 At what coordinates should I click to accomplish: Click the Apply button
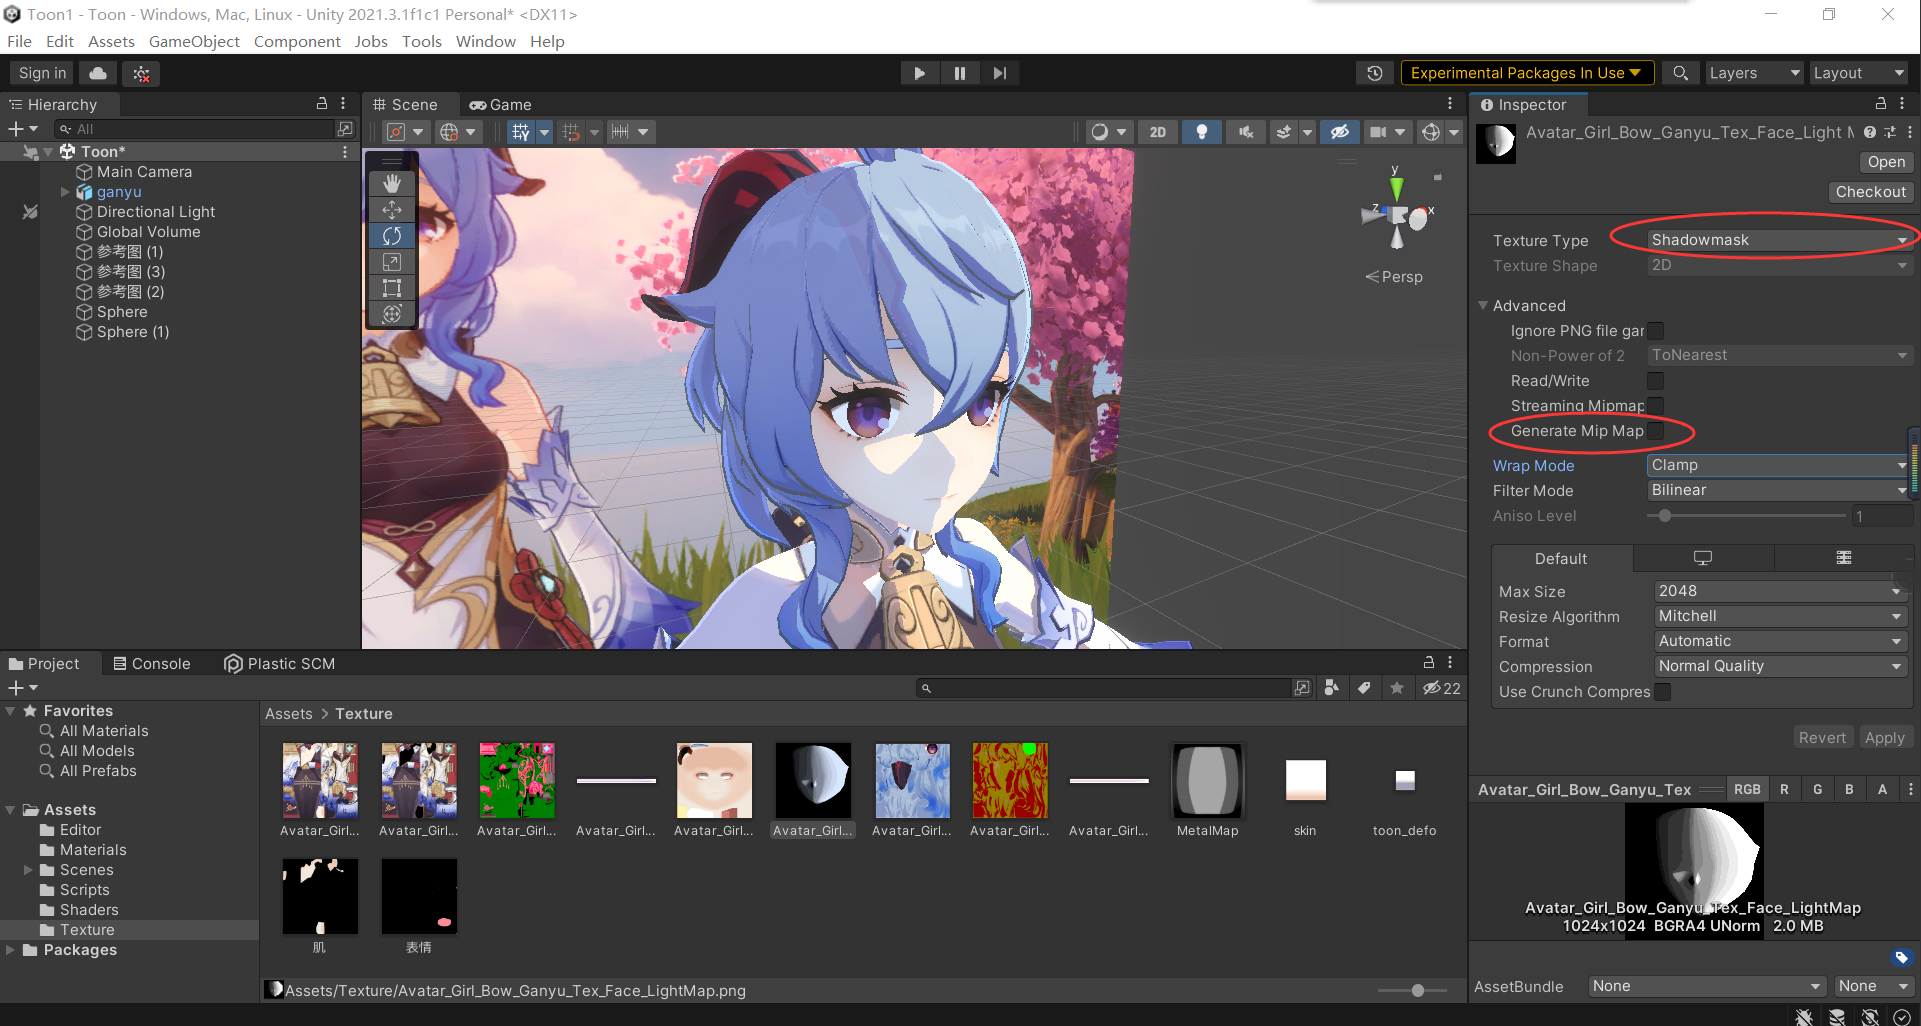coord(1884,737)
